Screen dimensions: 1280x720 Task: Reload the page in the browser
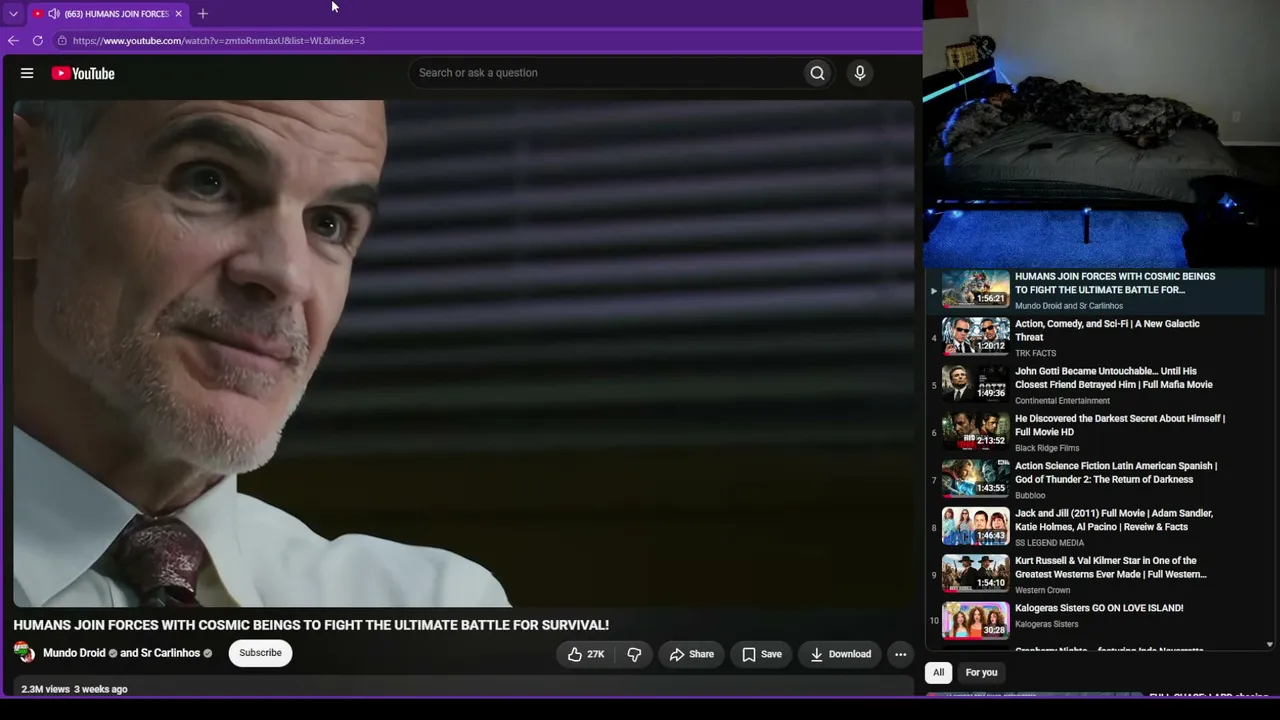pyautogui.click(x=38, y=41)
